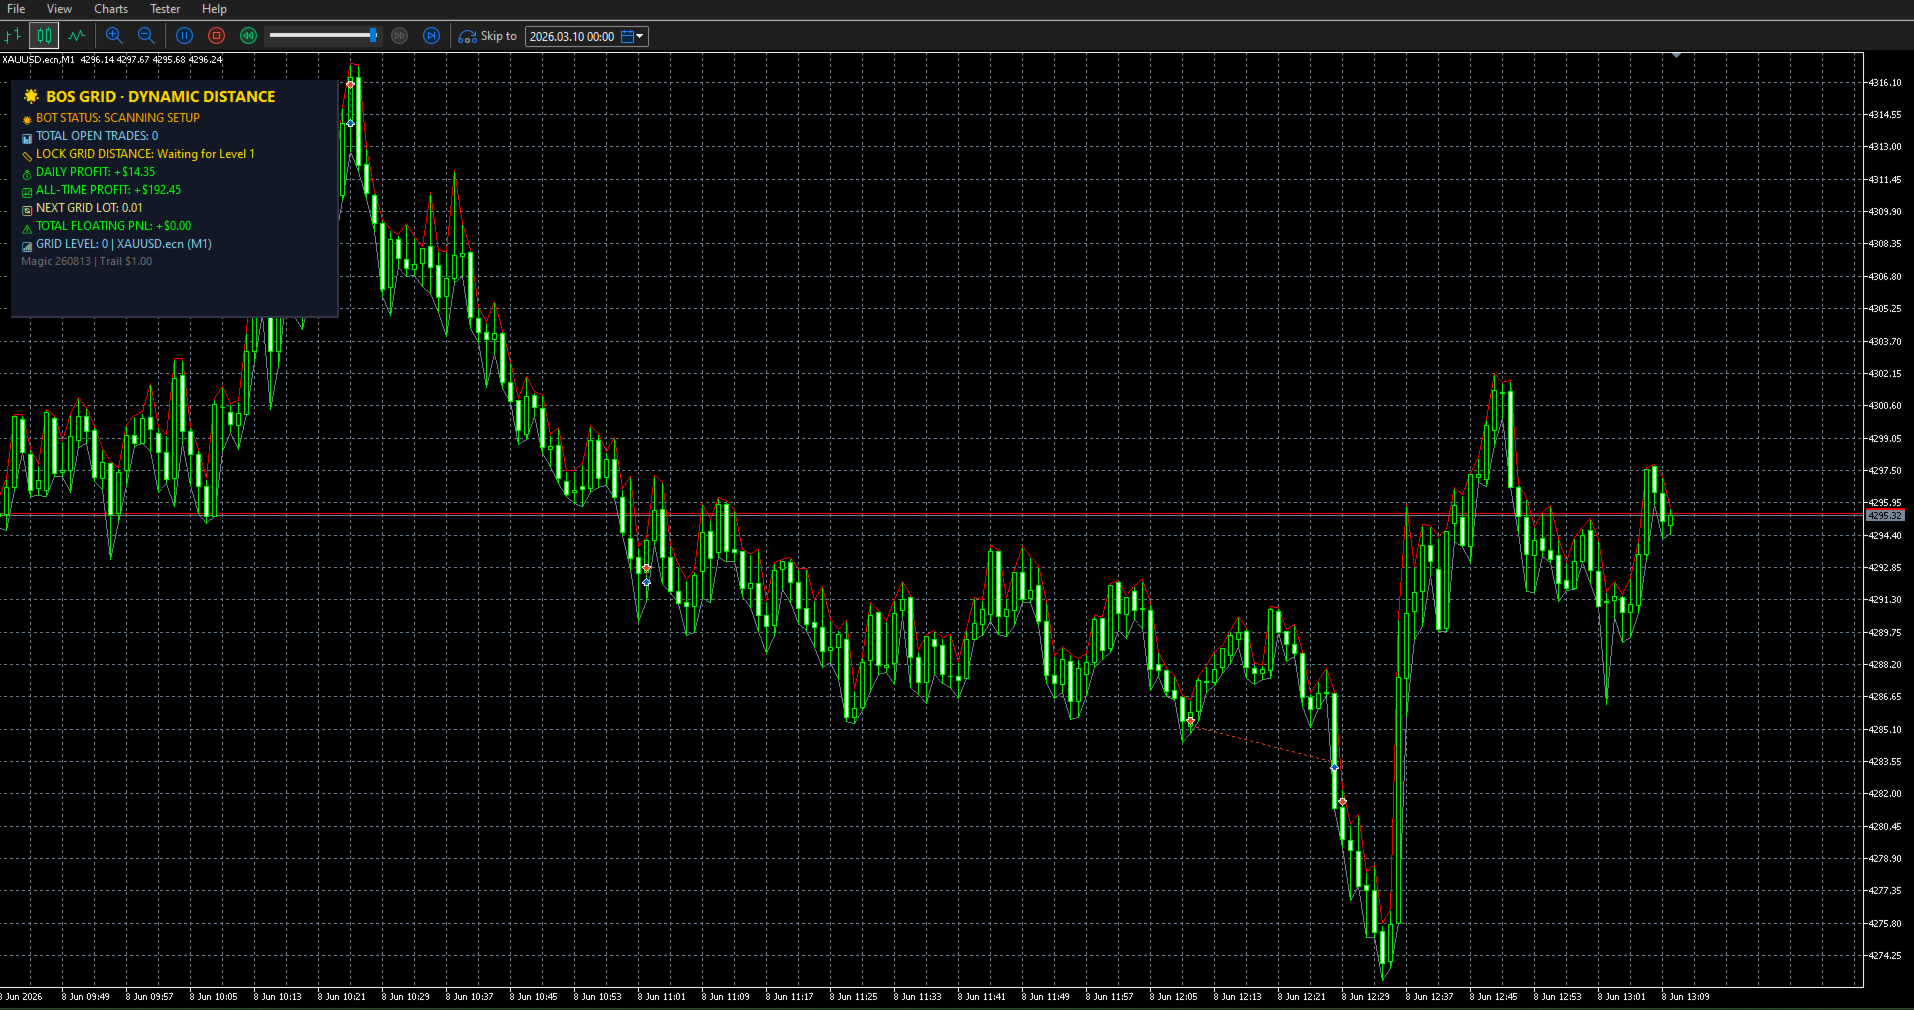The width and height of the screenshot is (1914, 1010).
Task: Click the Skip to button
Action: tap(488, 36)
